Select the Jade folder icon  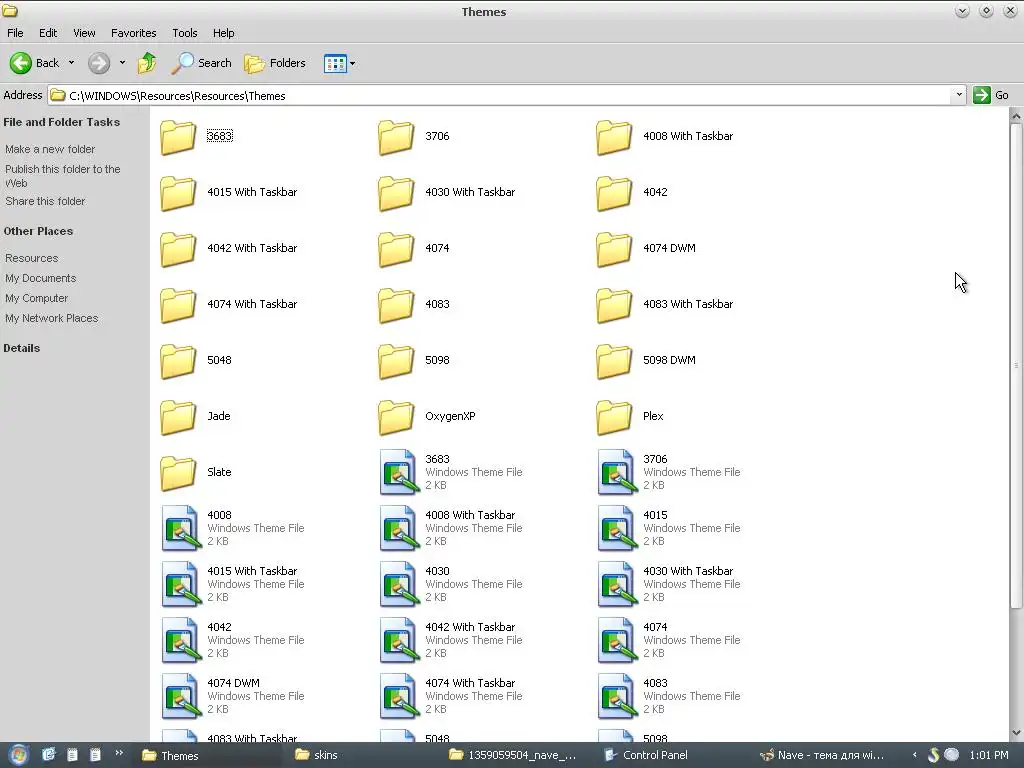[x=178, y=417]
